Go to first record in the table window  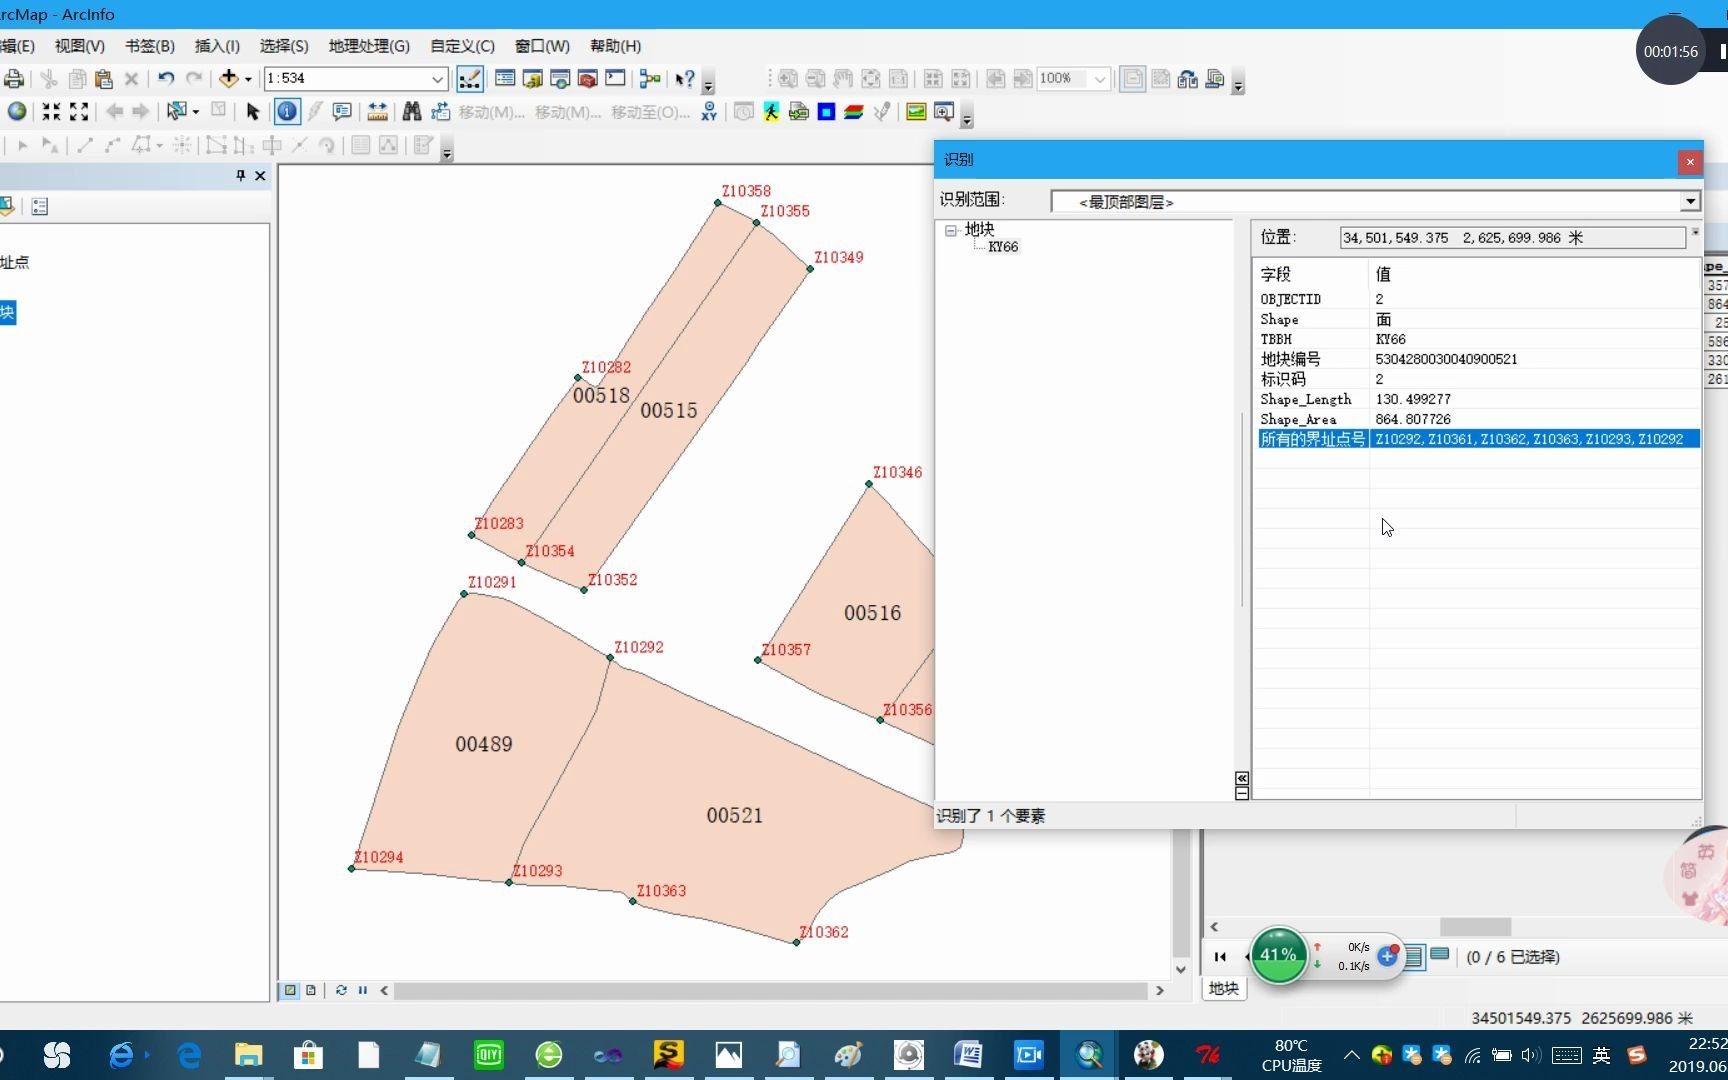coord(1220,957)
